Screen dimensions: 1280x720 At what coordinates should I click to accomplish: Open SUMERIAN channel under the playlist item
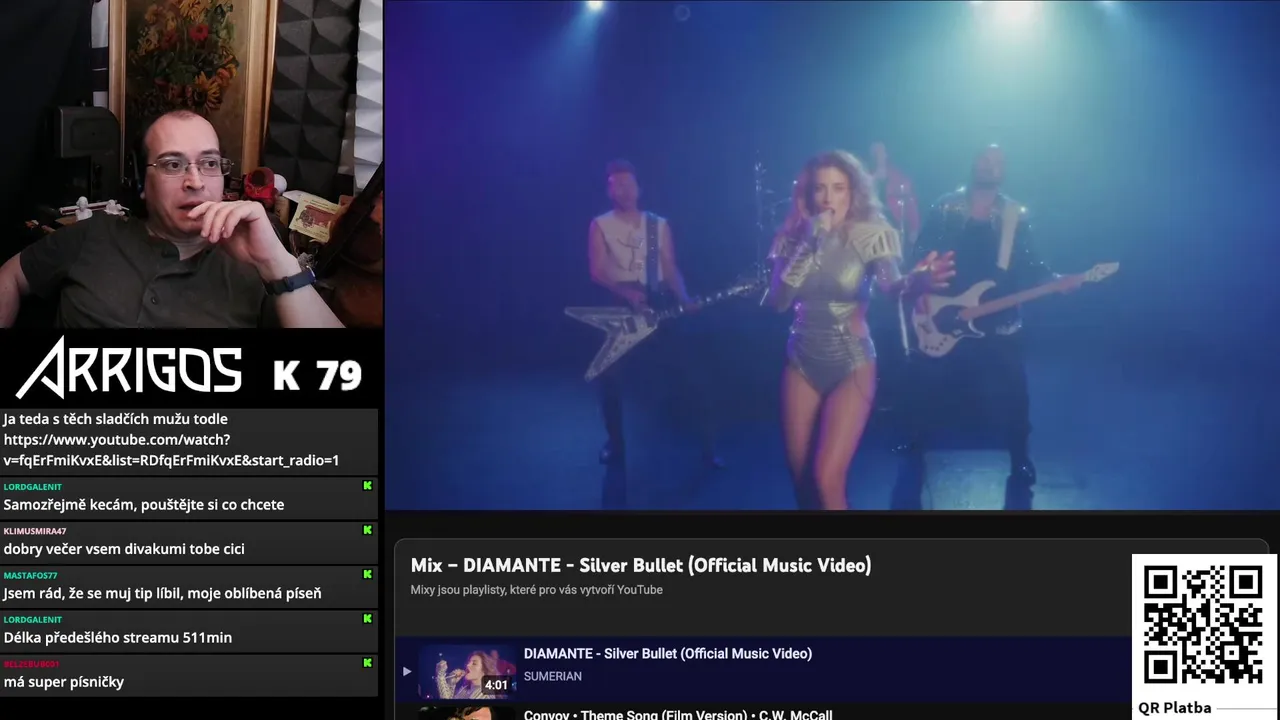pos(553,676)
